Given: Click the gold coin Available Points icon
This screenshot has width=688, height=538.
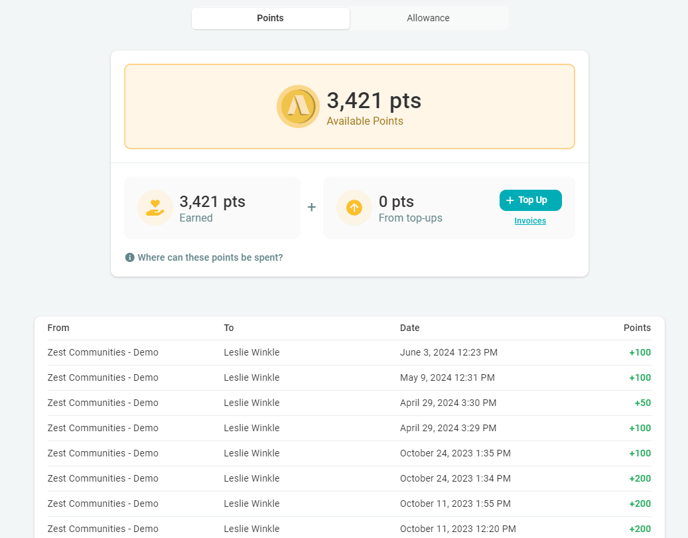Looking at the screenshot, I should tap(298, 107).
